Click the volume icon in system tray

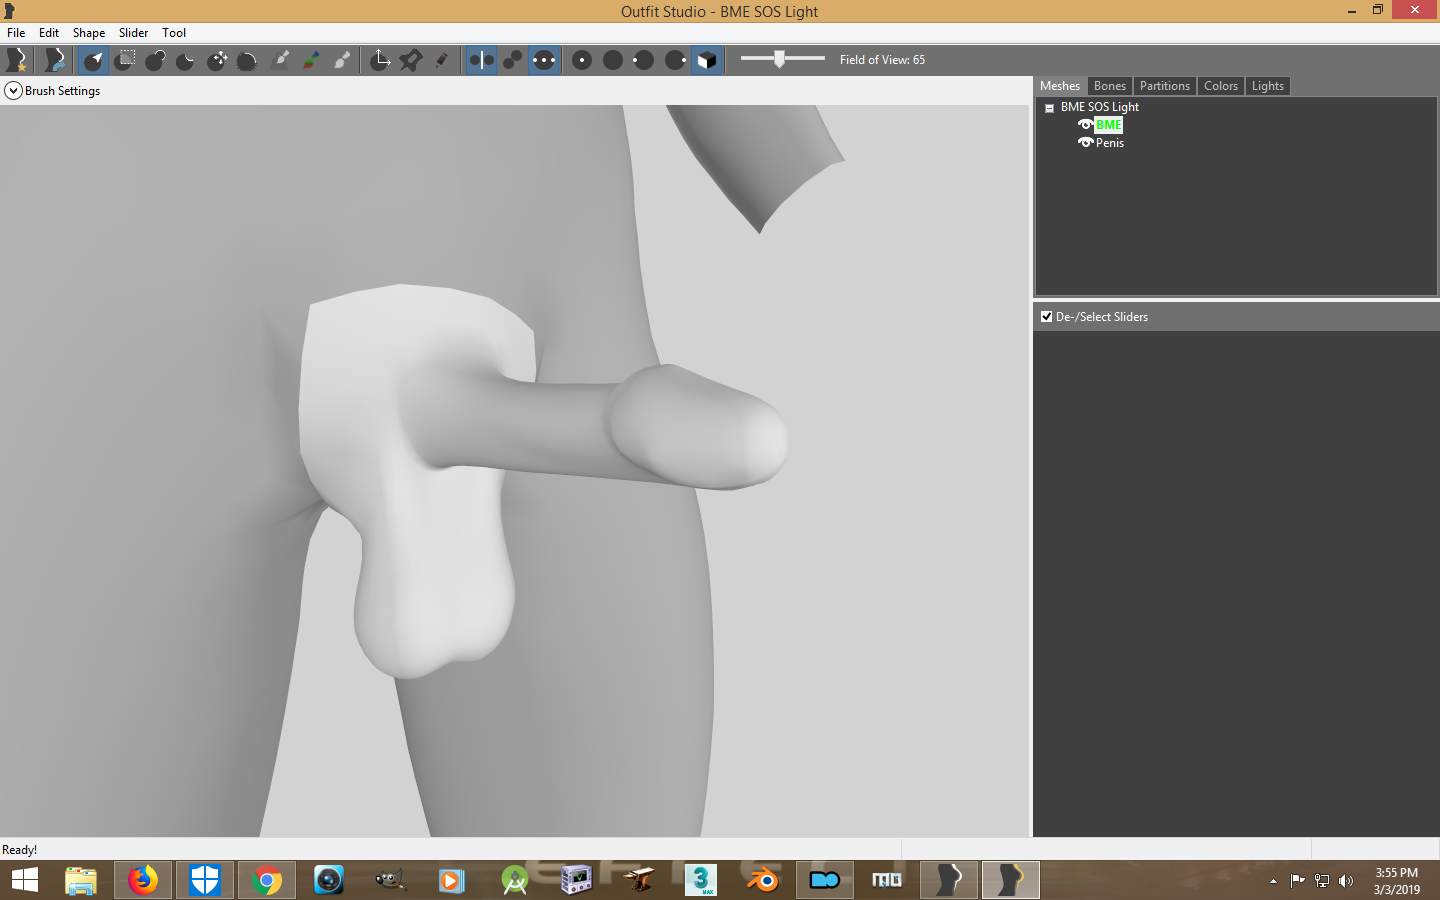click(x=1346, y=881)
